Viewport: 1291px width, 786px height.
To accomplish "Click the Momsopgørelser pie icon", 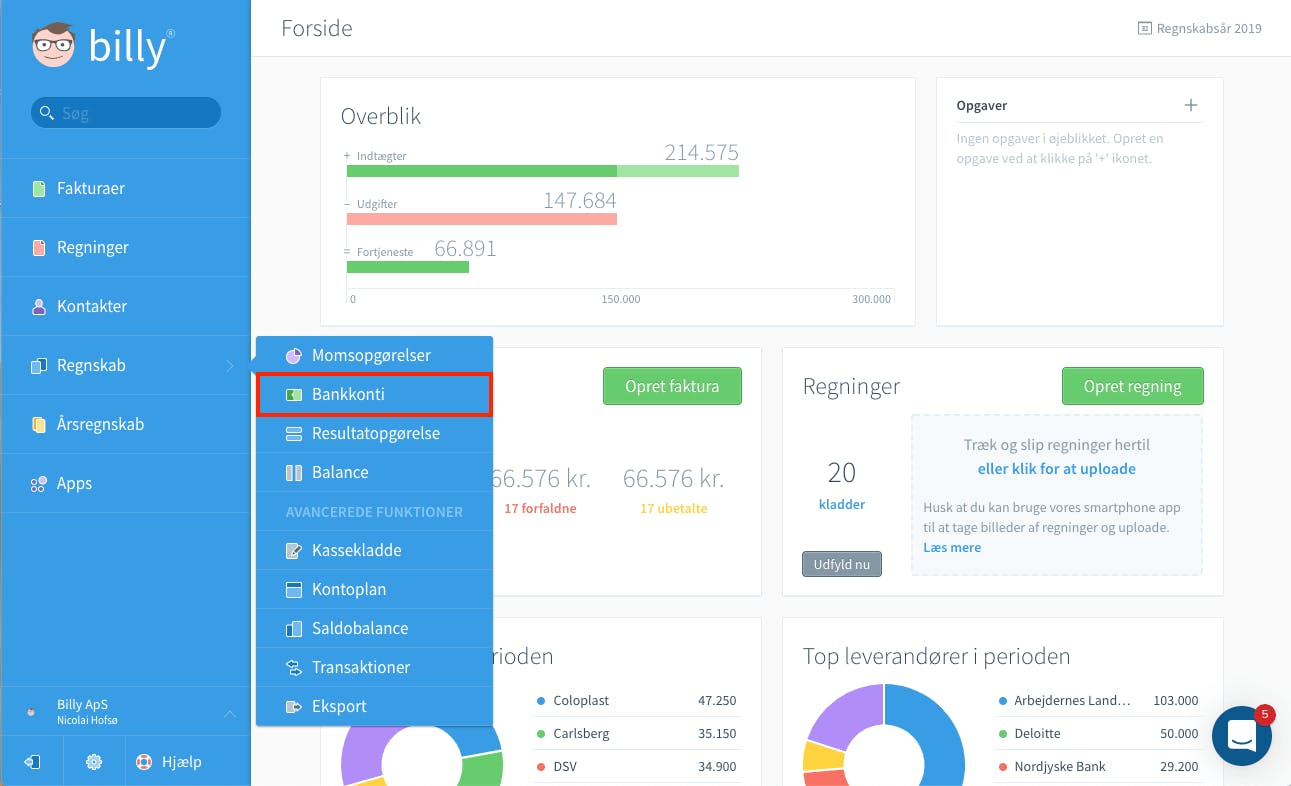I will coord(294,355).
